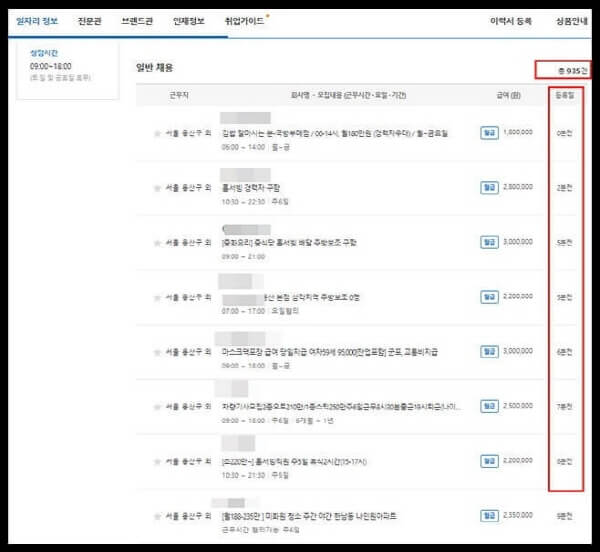Click 서울 용산구 외 in the 2분전 row
600x552 pixels.
click(x=188, y=188)
